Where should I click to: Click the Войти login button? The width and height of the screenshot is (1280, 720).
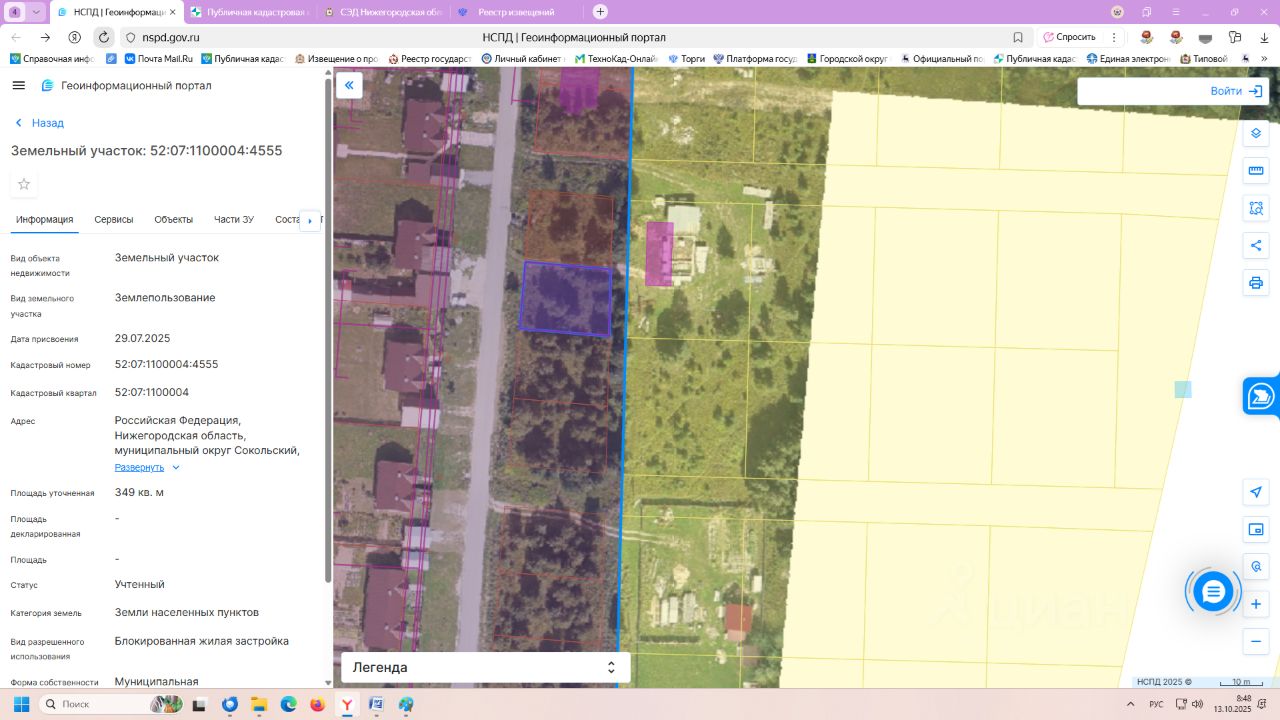pyautogui.click(x=1236, y=91)
